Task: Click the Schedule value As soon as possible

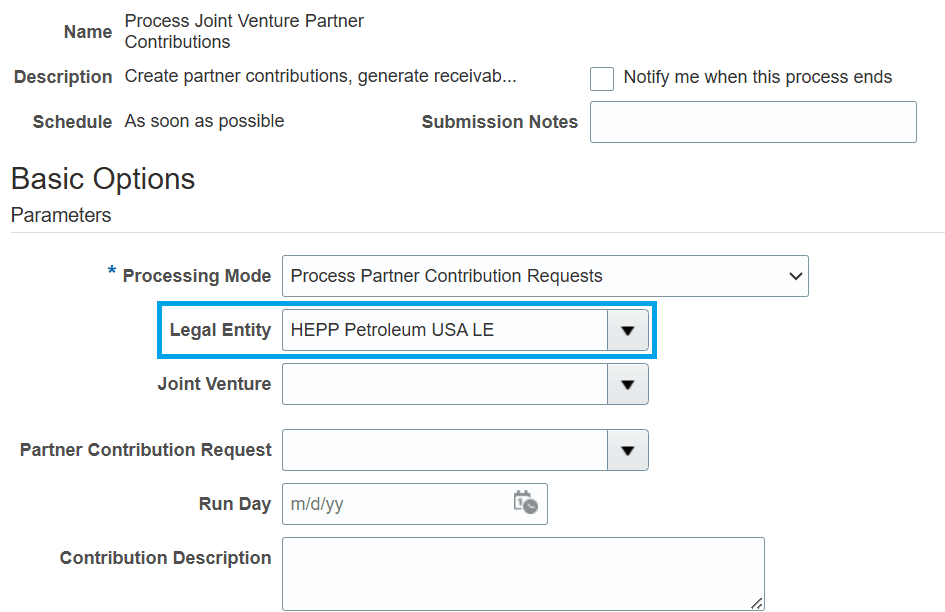Action: click(x=204, y=121)
